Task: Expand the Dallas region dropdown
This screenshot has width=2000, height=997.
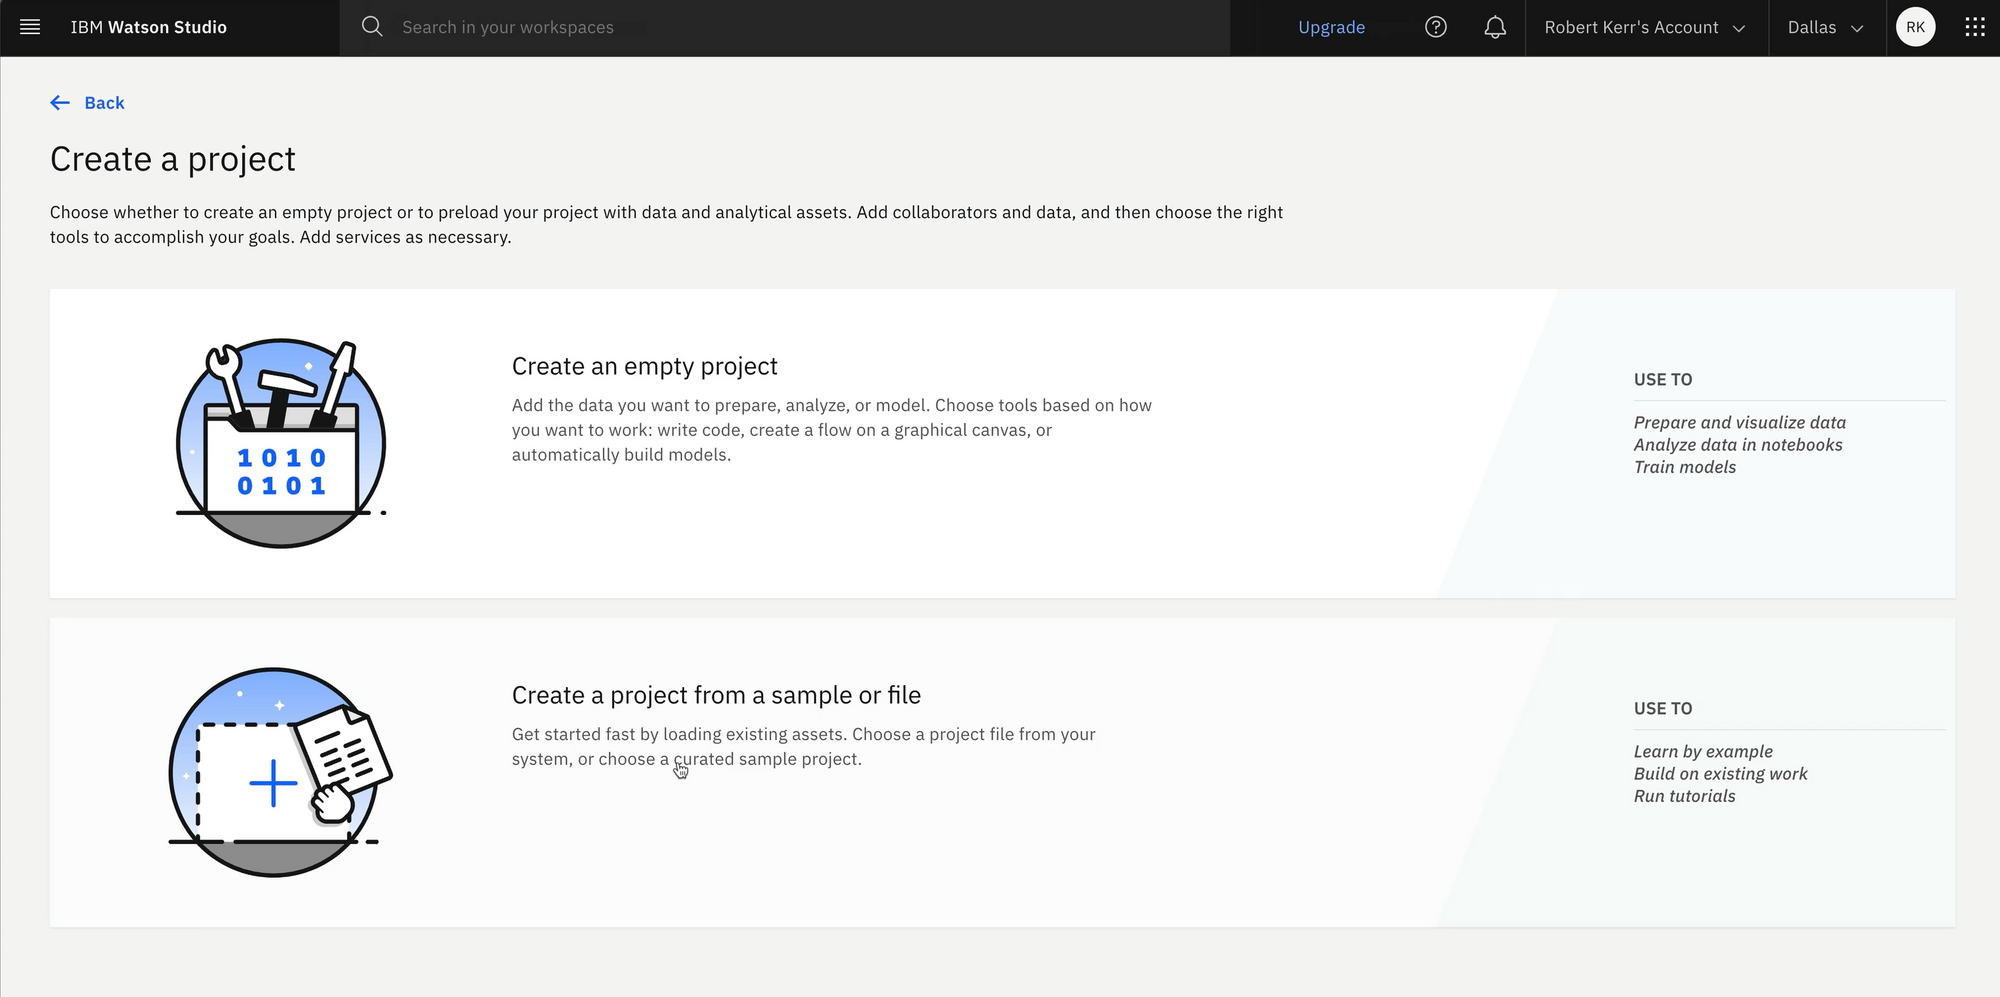Action: tap(1825, 27)
